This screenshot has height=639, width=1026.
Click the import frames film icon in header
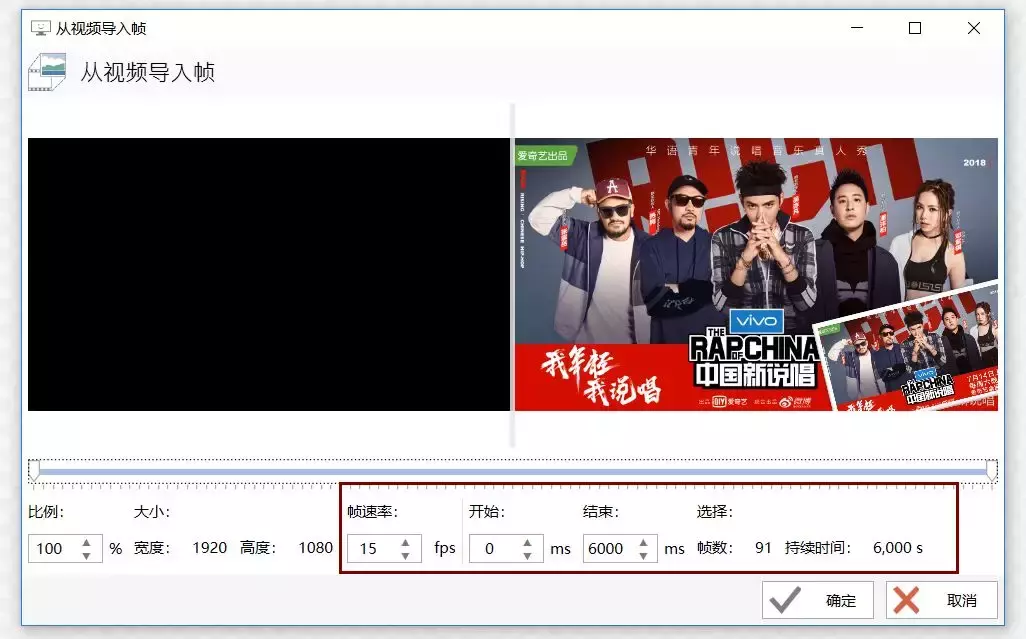[47, 72]
